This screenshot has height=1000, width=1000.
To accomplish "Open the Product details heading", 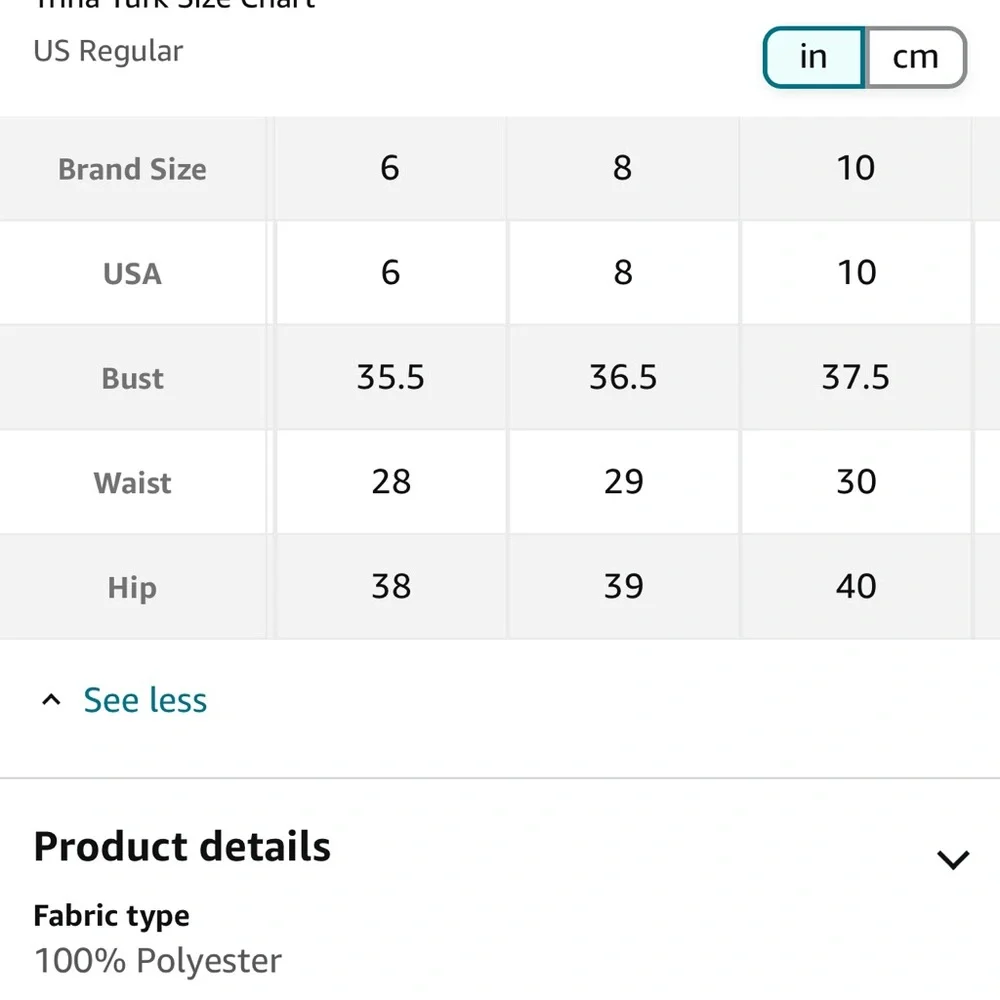I will pos(182,846).
